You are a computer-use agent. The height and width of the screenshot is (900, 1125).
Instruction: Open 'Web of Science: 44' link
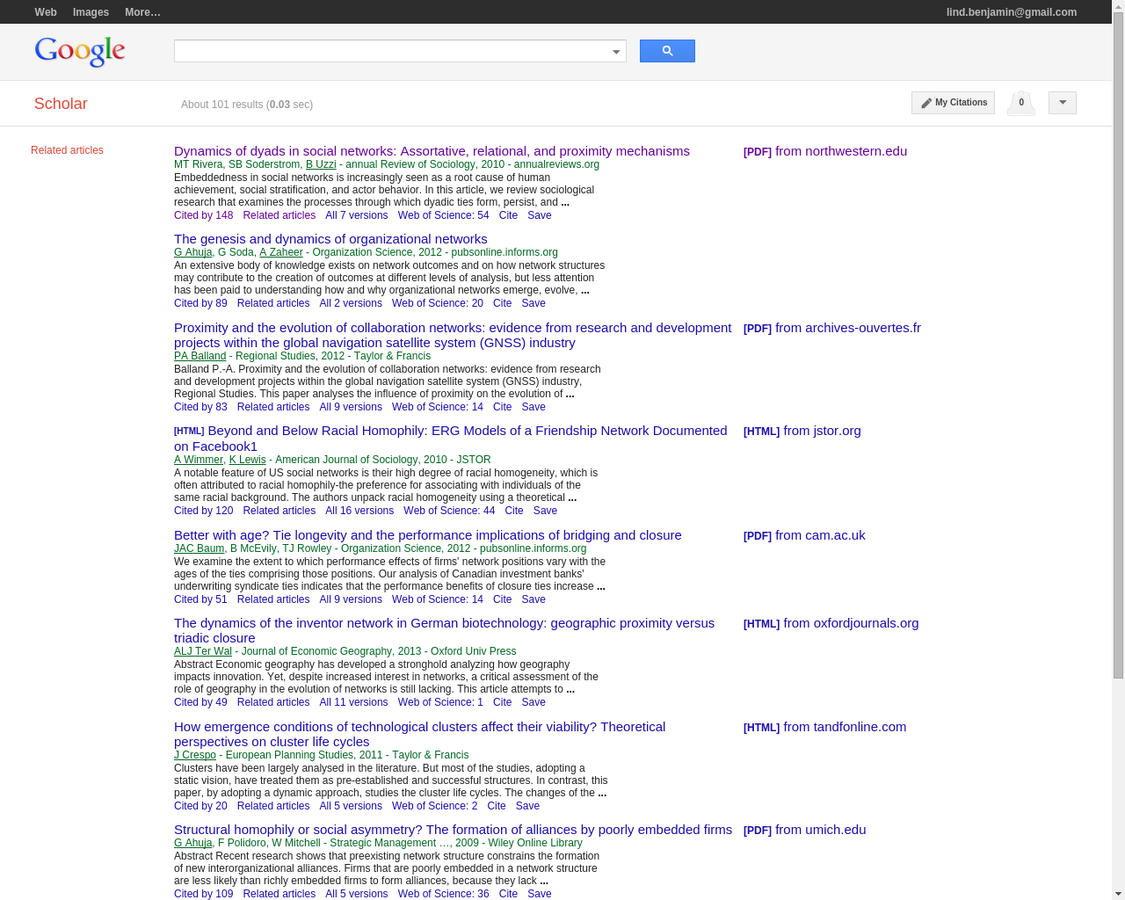(449, 510)
